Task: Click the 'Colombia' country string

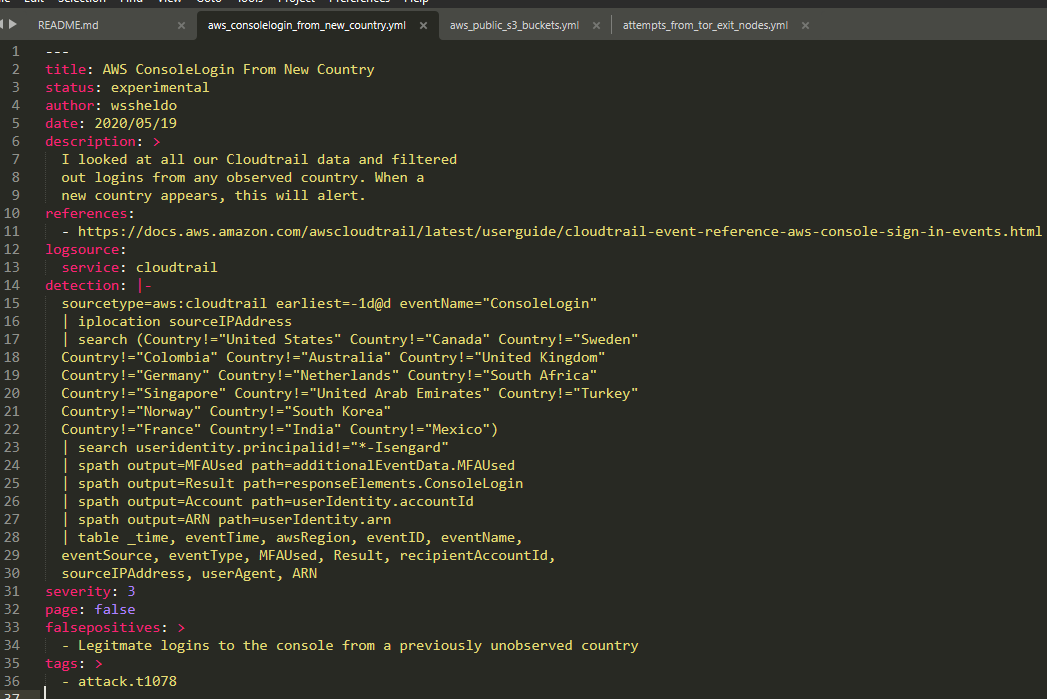Action: tap(177, 358)
